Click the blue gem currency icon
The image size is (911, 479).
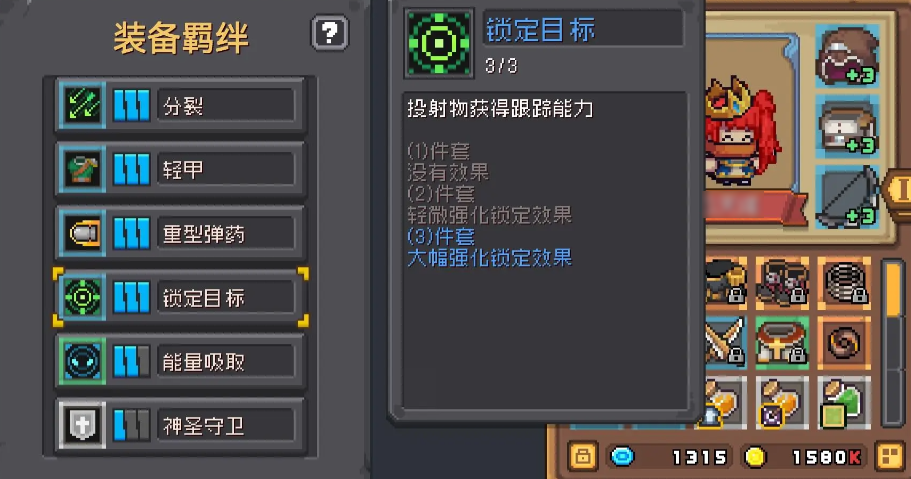point(622,457)
